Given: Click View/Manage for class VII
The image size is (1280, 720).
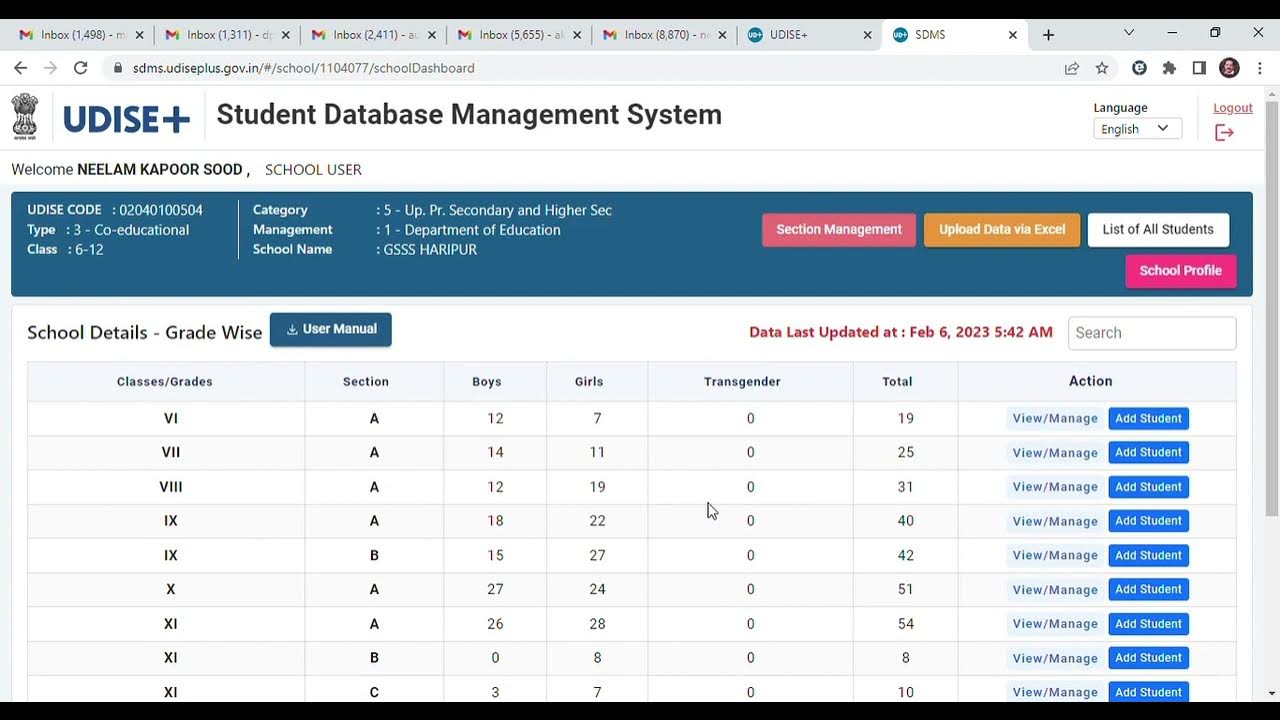Looking at the screenshot, I should 1055,453.
